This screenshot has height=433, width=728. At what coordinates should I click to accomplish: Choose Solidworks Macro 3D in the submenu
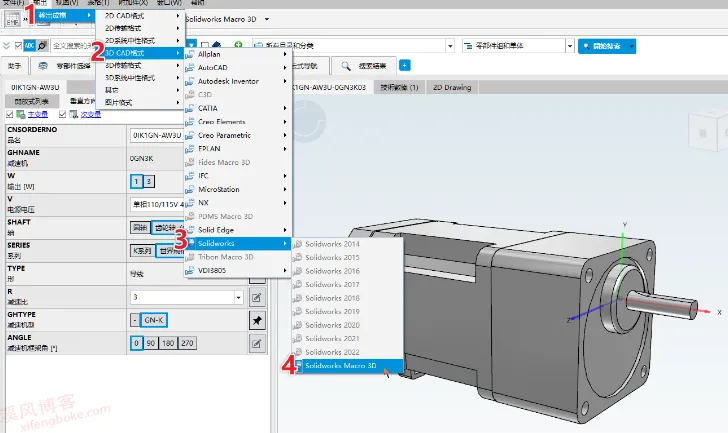[347, 366]
